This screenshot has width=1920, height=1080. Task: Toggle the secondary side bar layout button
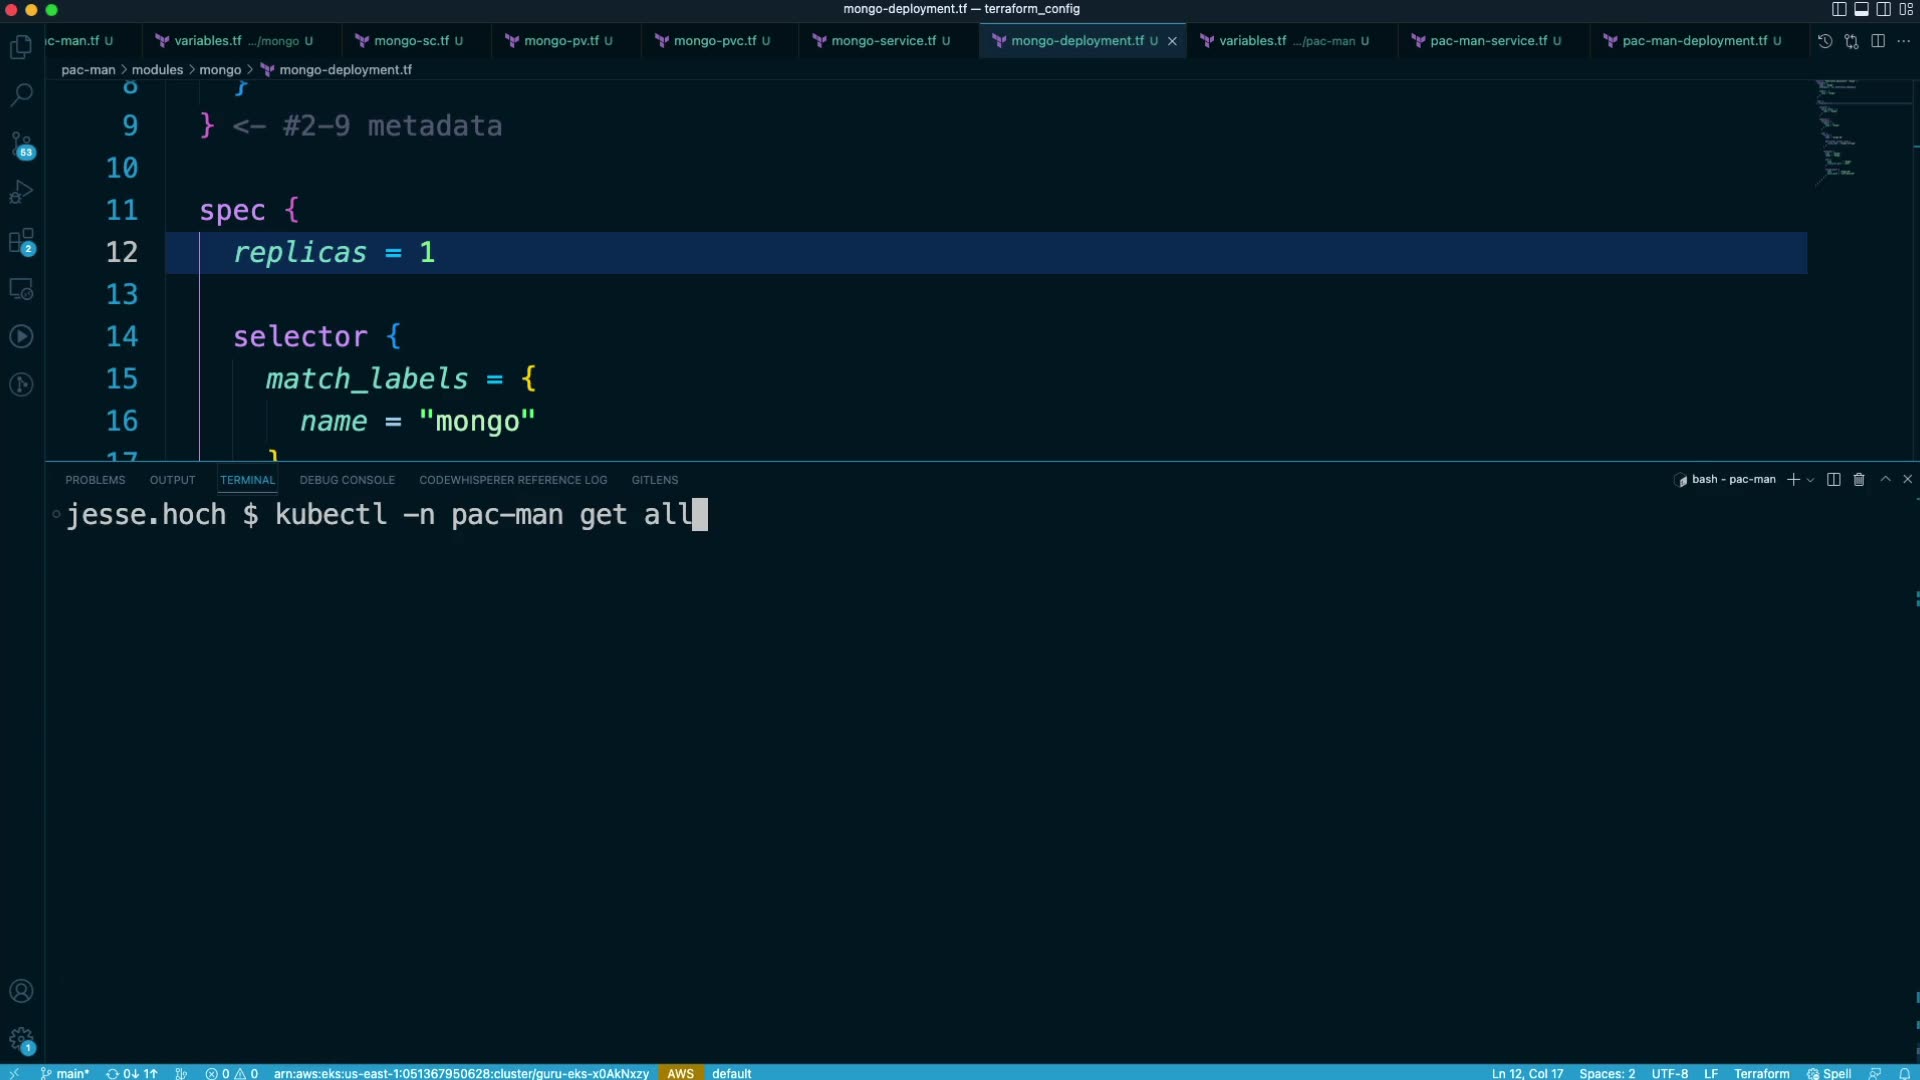click(1883, 9)
